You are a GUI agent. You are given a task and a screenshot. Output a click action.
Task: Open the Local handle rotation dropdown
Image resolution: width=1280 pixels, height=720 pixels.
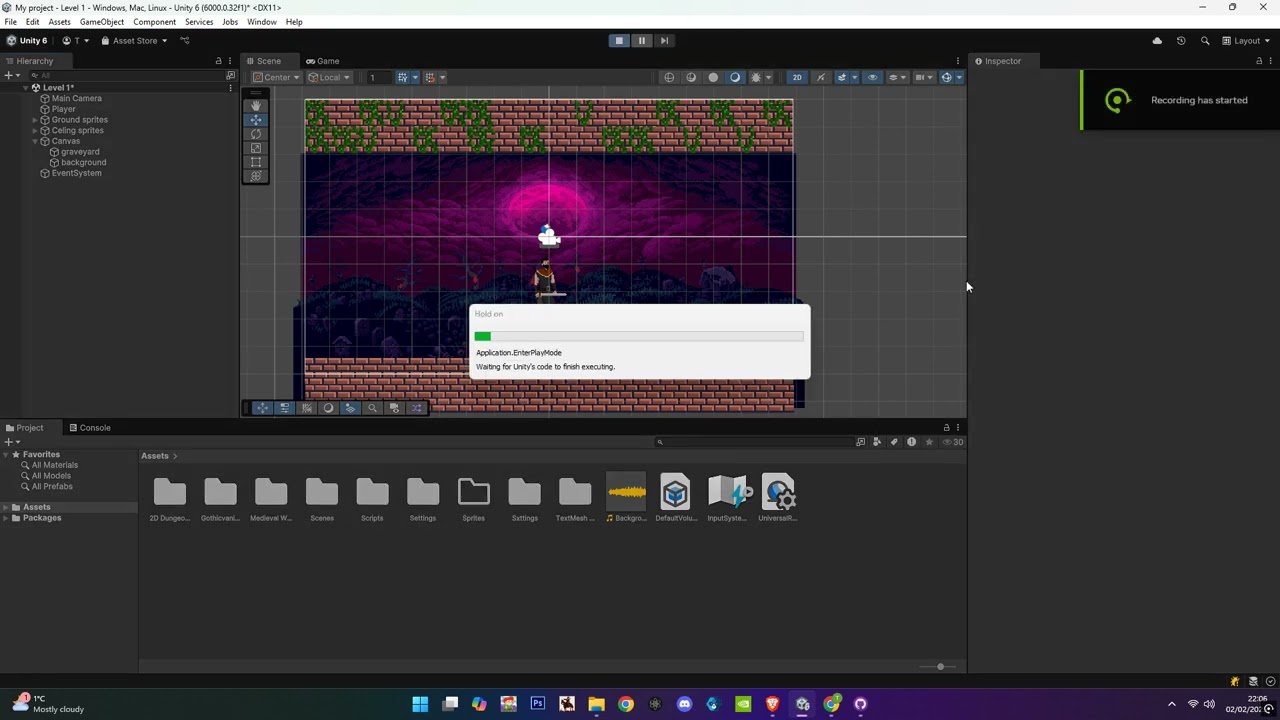pyautogui.click(x=329, y=77)
